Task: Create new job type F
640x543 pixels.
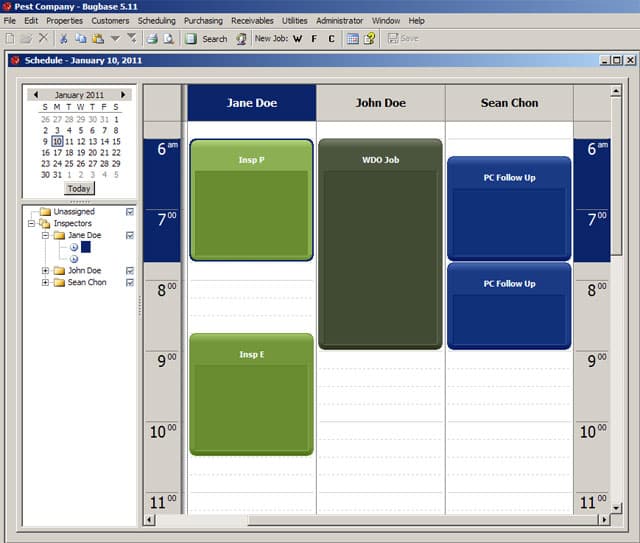Action: pos(314,39)
